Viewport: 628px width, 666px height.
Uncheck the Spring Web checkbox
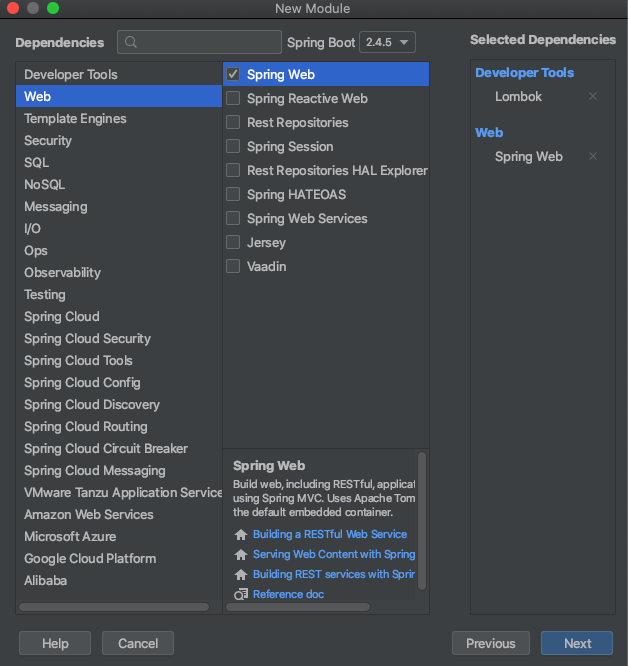(x=233, y=74)
